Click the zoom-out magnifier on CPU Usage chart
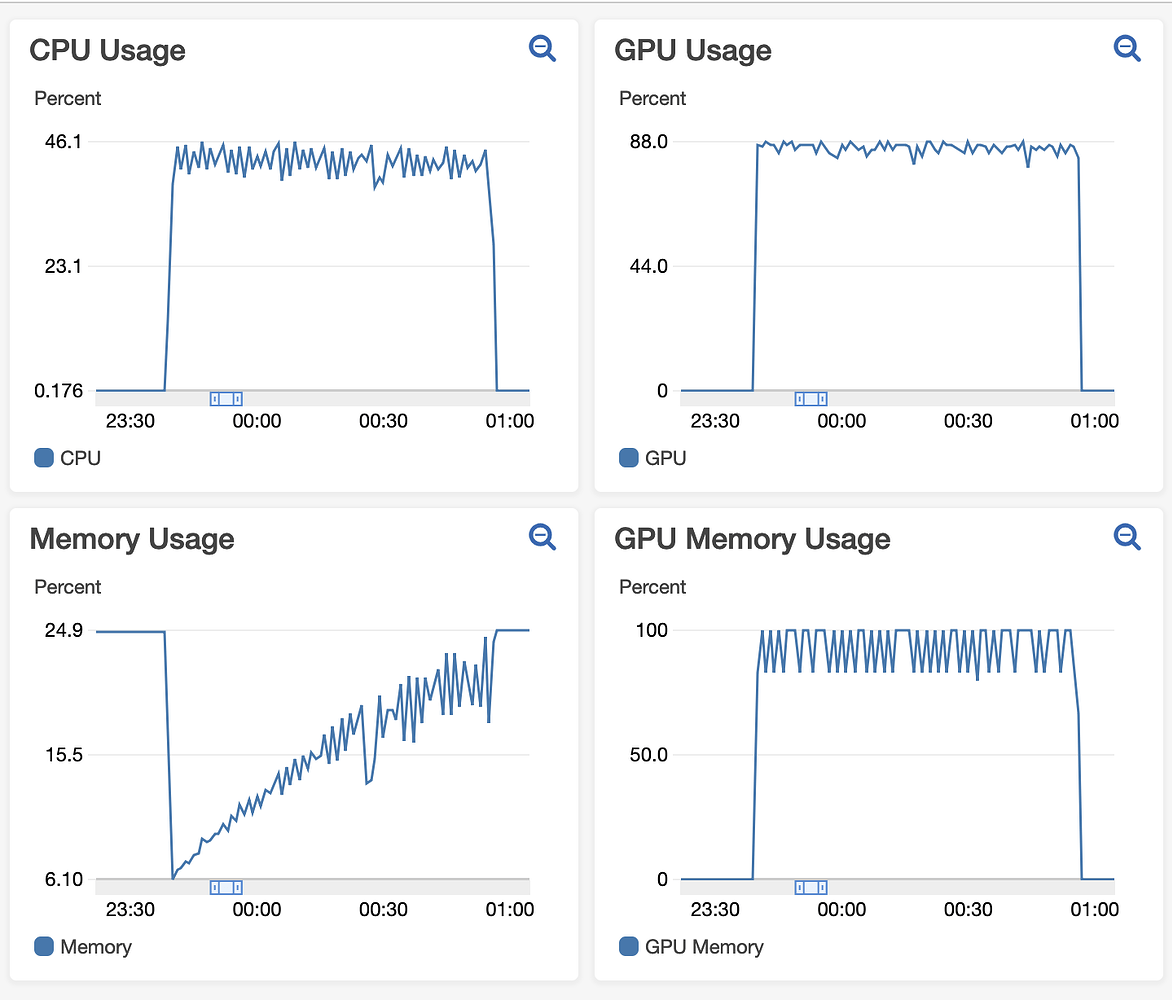 (x=542, y=48)
